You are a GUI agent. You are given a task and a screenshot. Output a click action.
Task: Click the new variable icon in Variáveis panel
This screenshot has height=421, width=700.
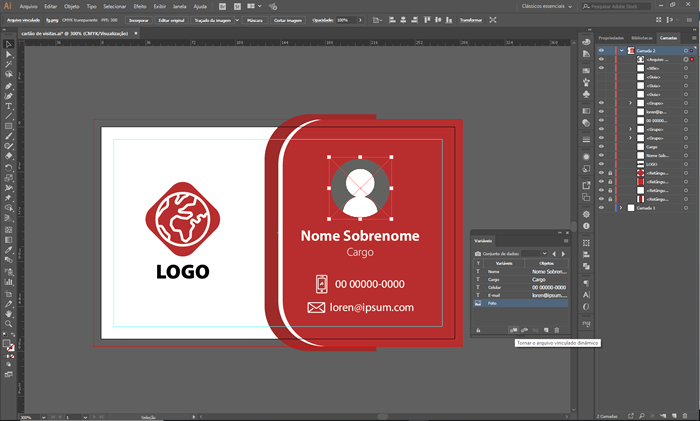pyautogui.click(x=546, y=330)
